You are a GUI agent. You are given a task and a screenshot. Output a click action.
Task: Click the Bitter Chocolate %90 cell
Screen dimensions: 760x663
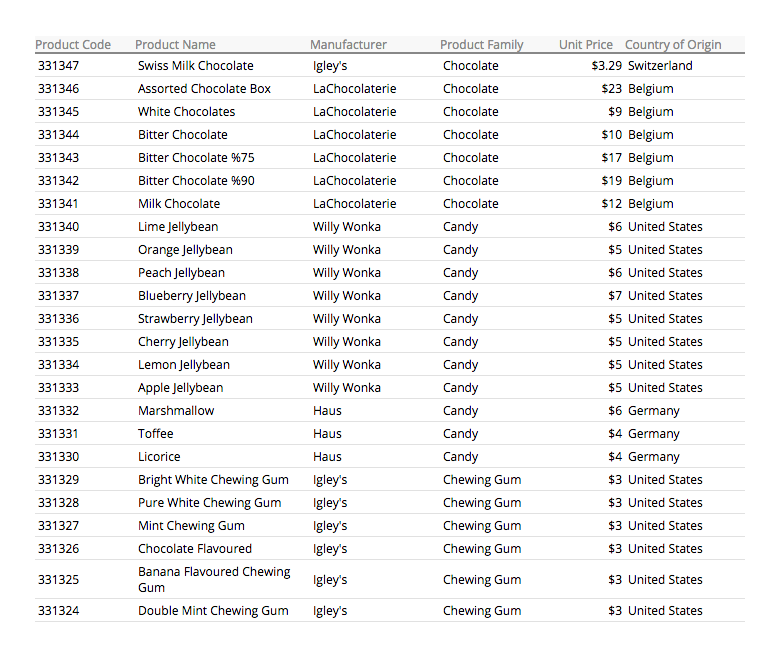[196, 181]
